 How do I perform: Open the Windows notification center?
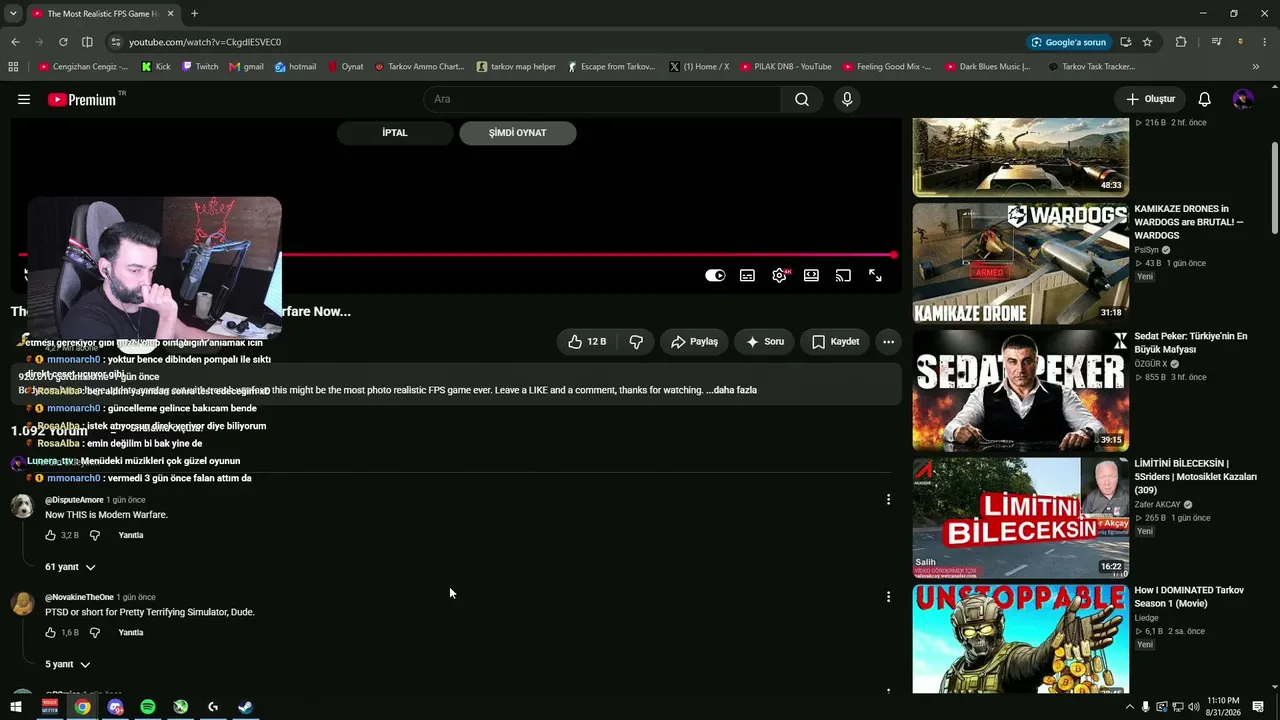pos(1258,707)
